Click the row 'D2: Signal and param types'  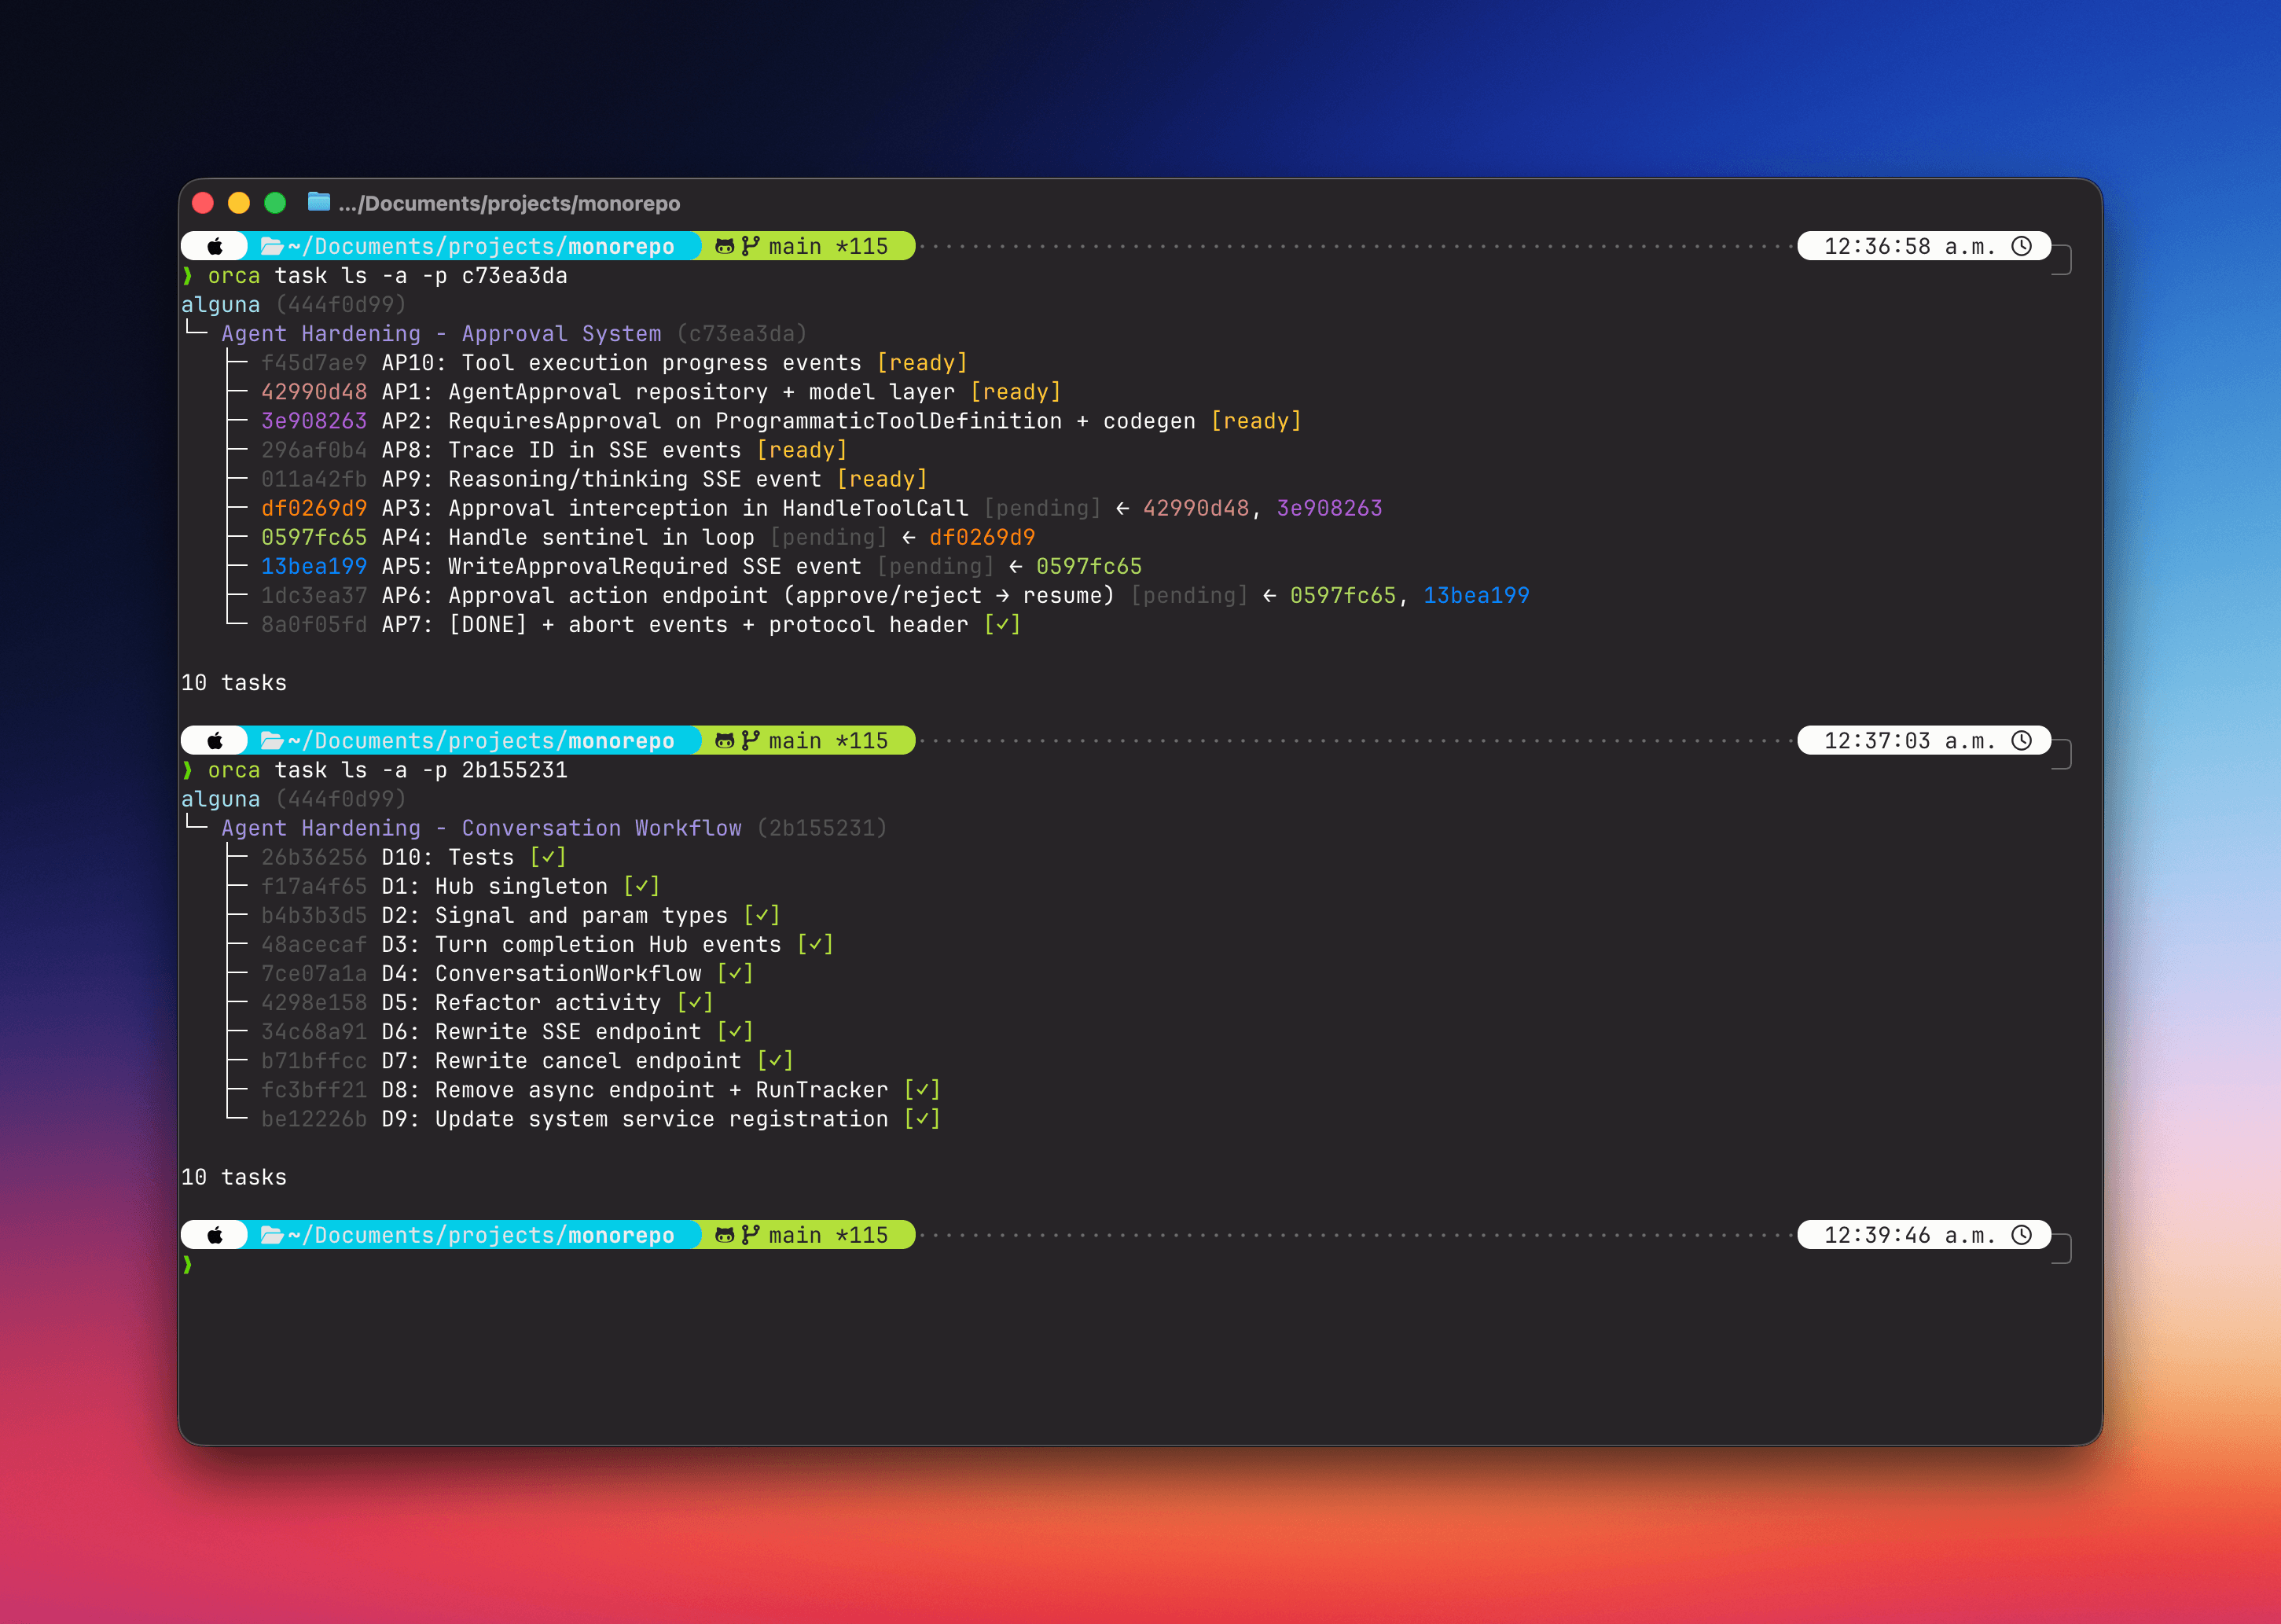521,915
